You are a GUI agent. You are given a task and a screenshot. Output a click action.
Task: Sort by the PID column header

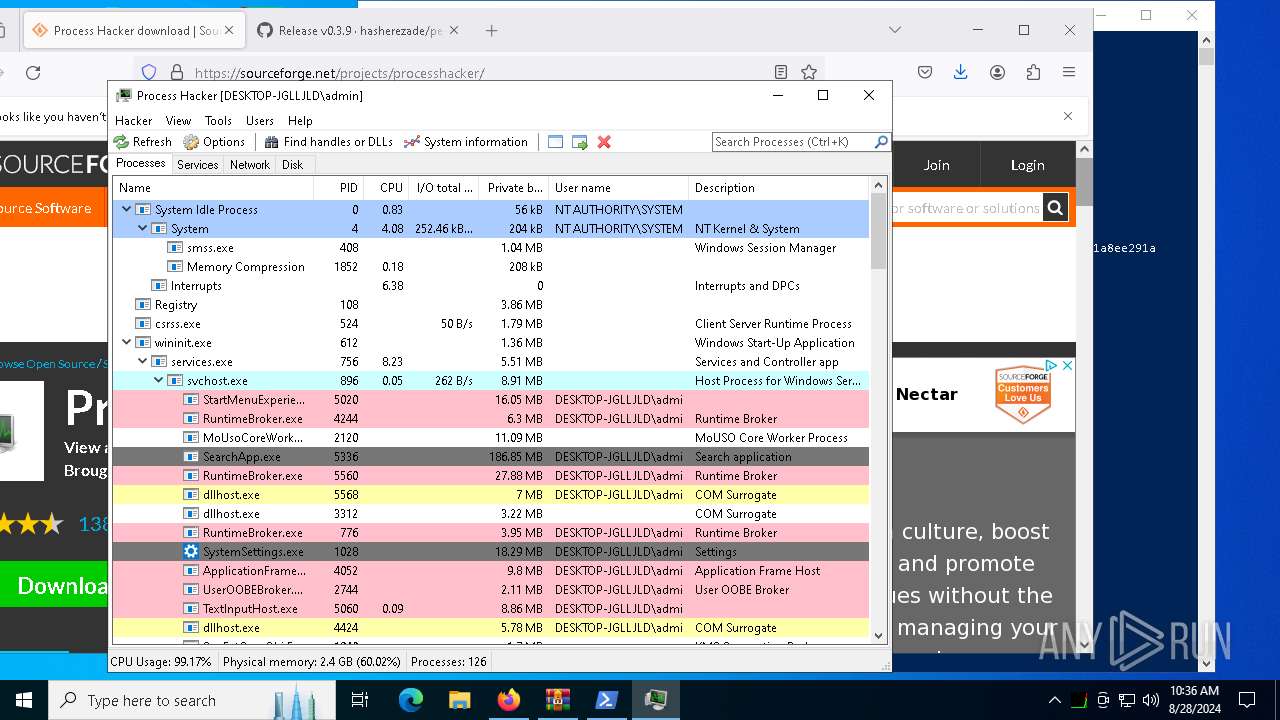point(338,188)
